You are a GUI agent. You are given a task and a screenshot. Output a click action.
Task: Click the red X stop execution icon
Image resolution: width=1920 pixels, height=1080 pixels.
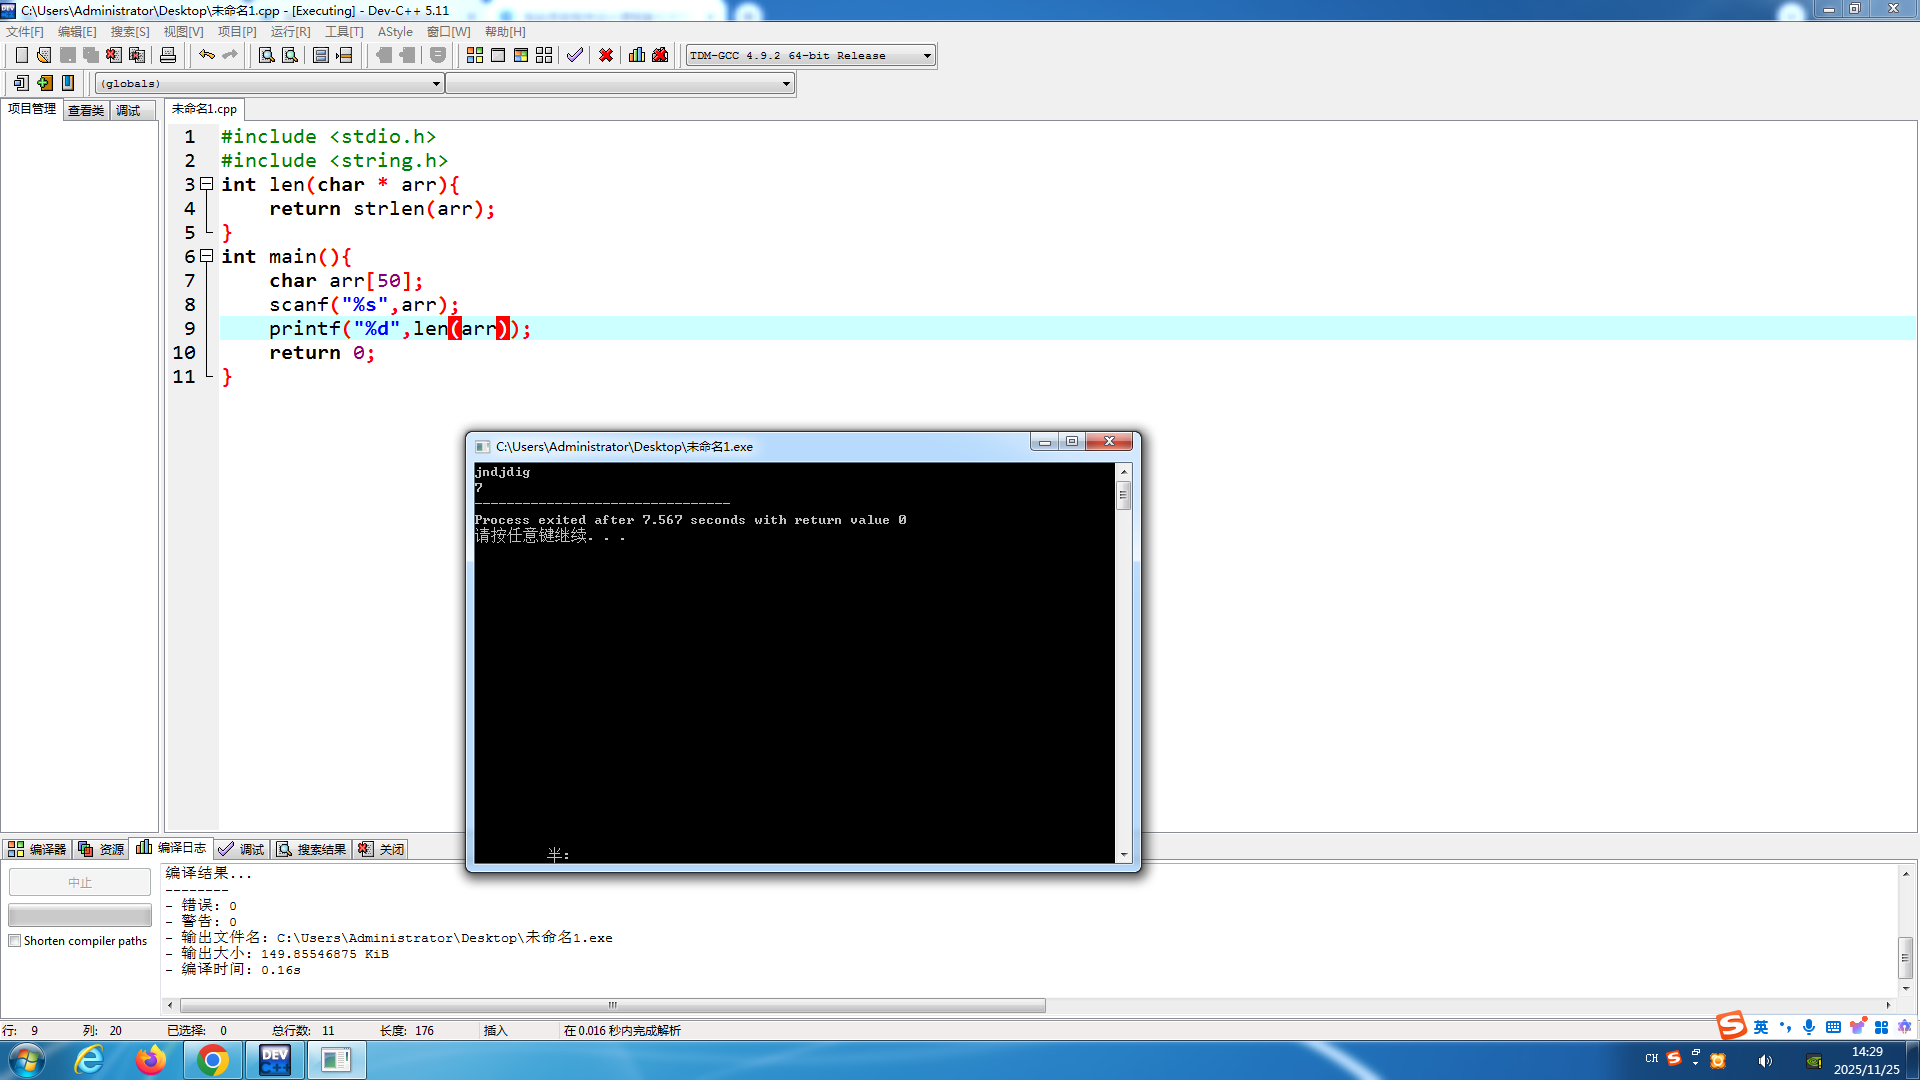click(606, 55)
